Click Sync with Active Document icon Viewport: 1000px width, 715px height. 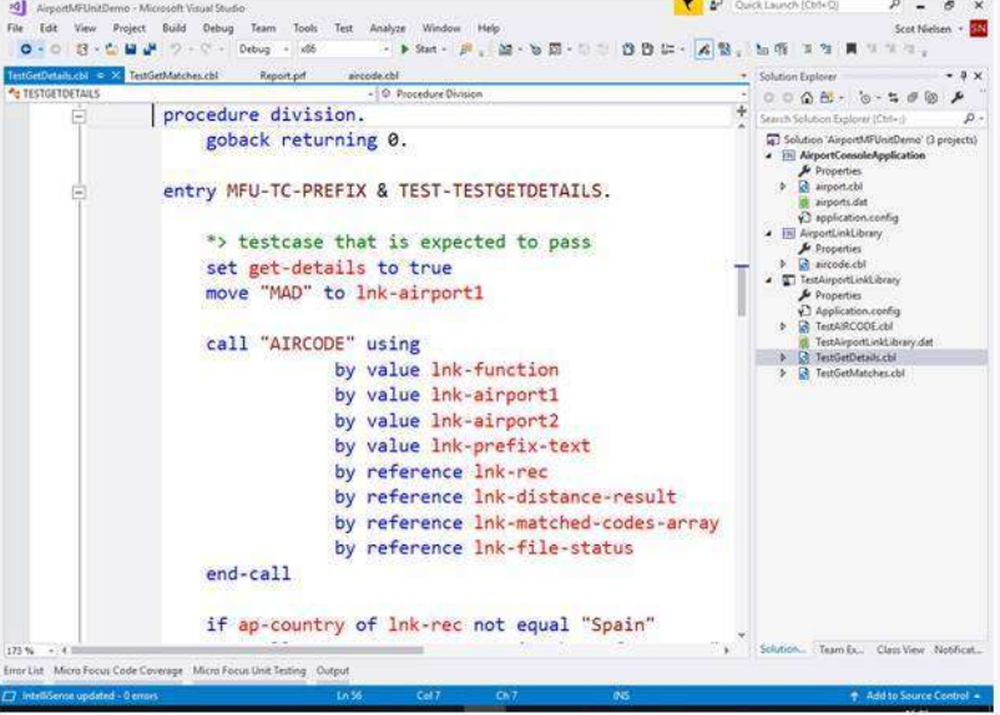893,98
